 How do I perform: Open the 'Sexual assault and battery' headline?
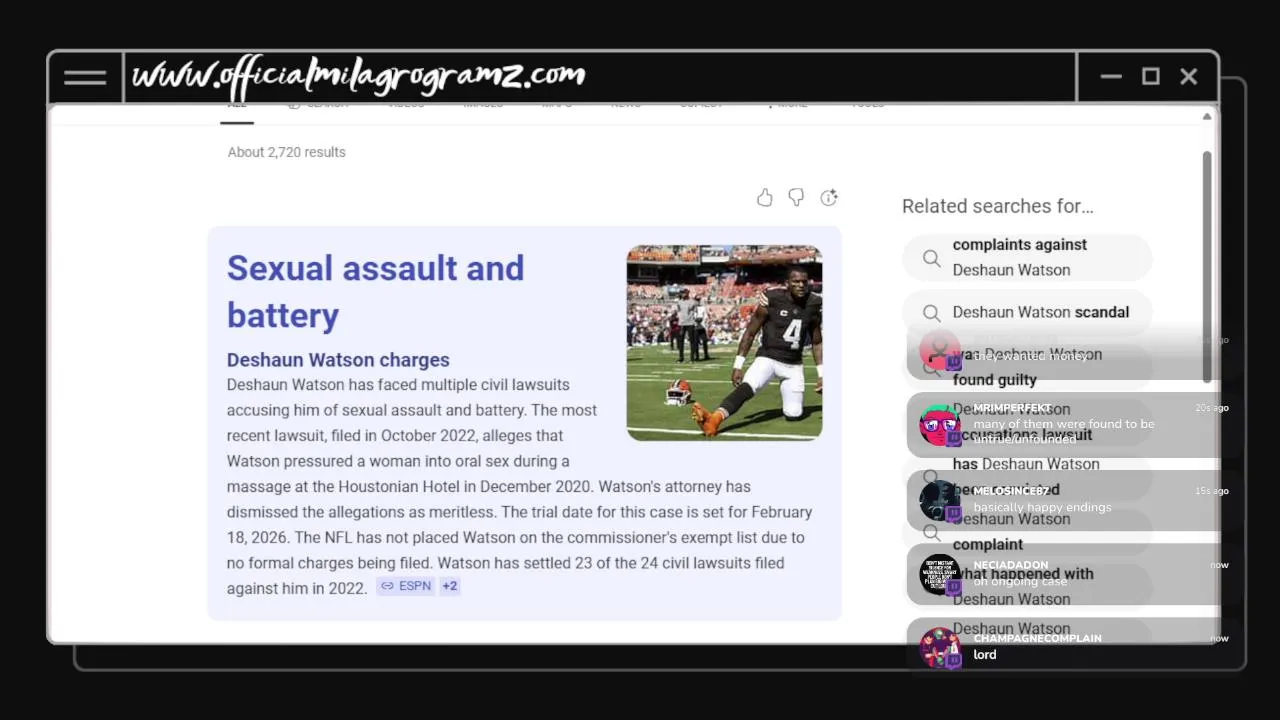pos(375,291)
